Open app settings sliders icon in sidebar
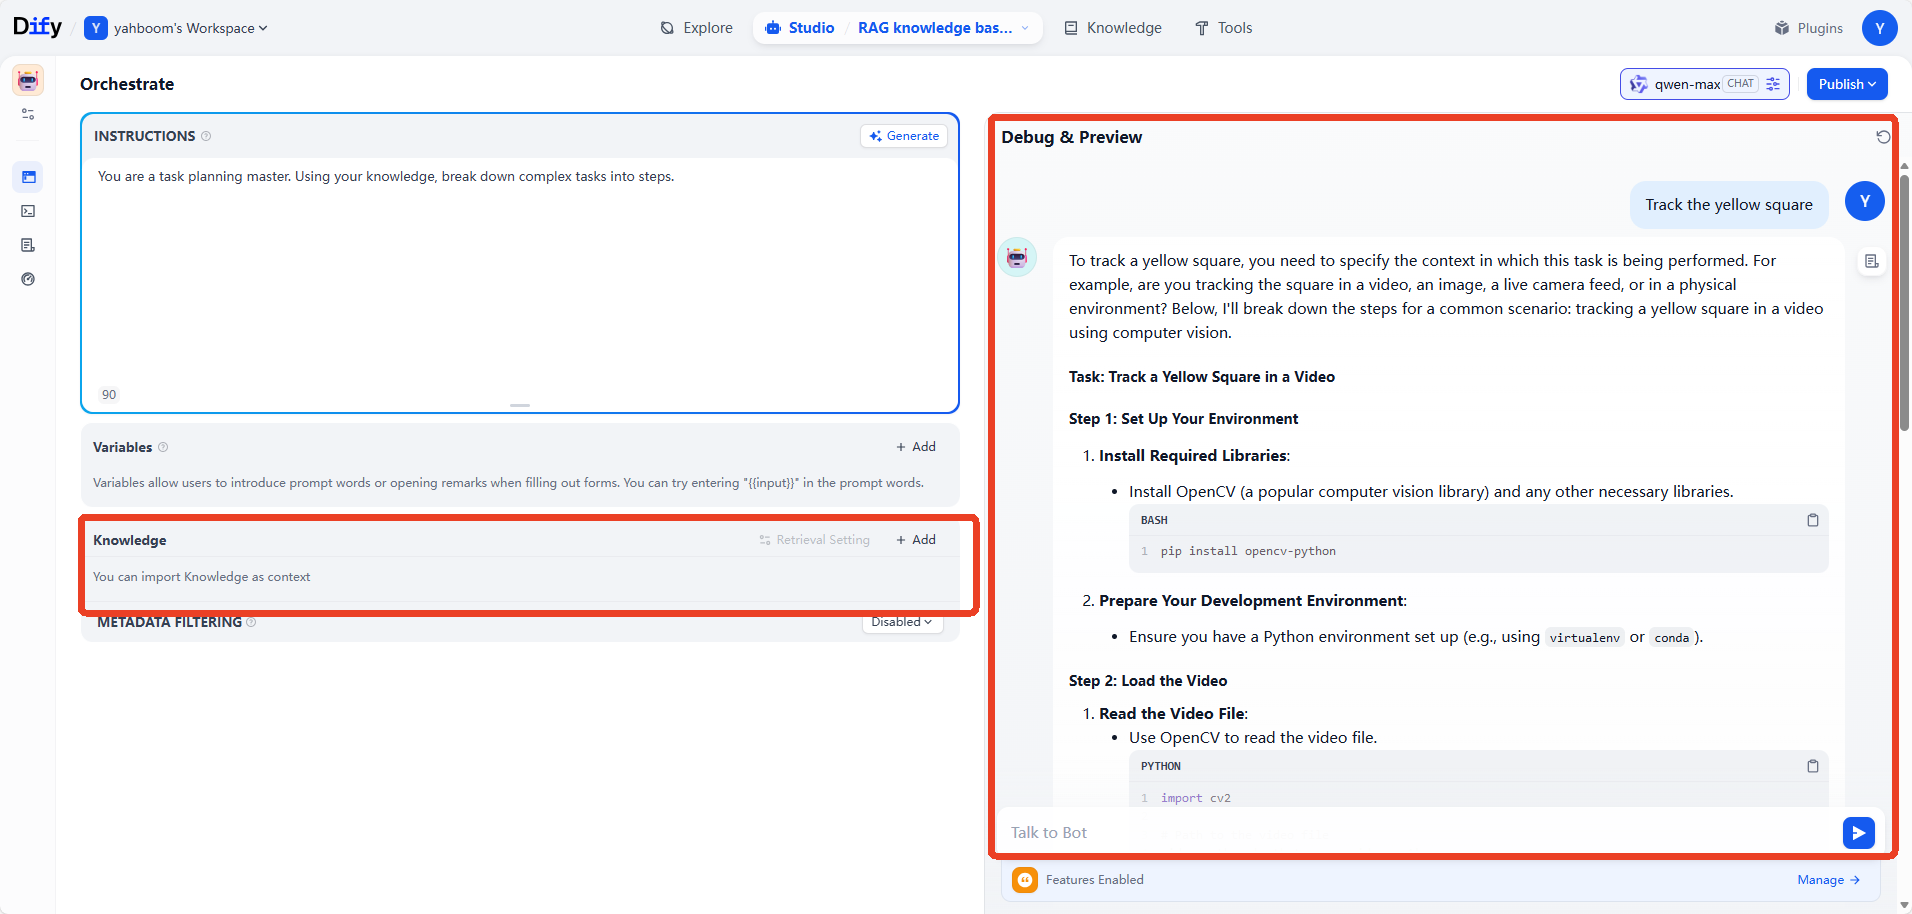1912x914 pixels. (28, 114)
